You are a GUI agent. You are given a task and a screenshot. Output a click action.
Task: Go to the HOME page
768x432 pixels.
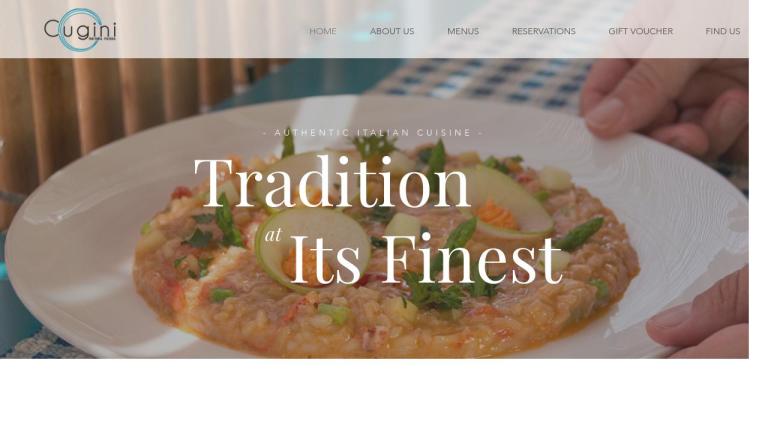pyautogui.click(x=323, y=31)
